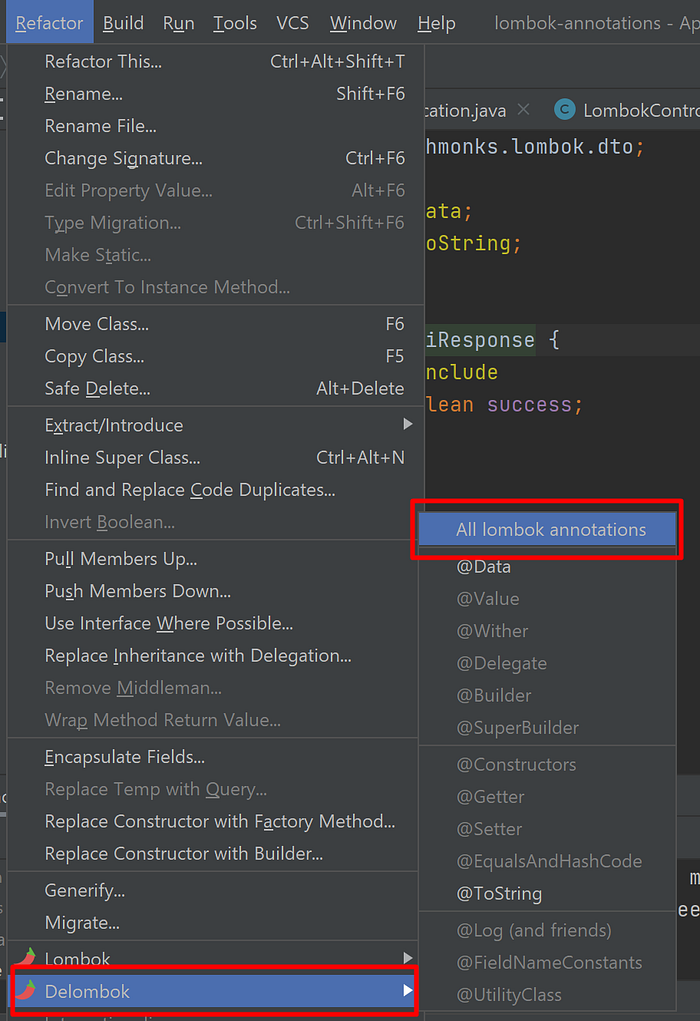This screenshot has width=700, height=1021.
Task: Open the Window menu
Action: pos(363,23)
